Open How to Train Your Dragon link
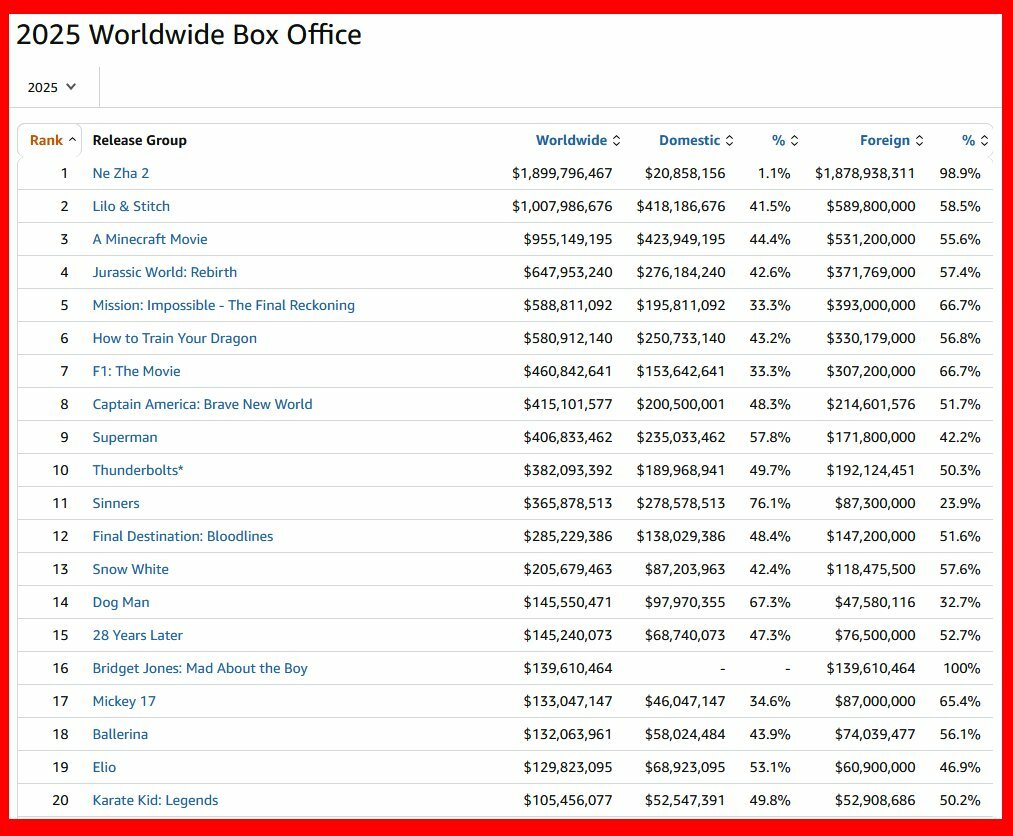Viewport: 1013px width, 836px height. [x=174, y=338]
